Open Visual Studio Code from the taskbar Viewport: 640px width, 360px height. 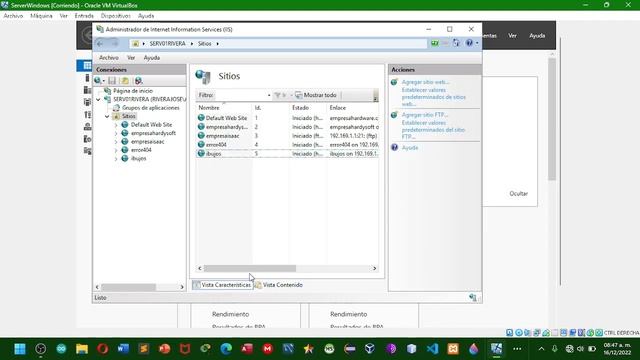tap(432, 349)
